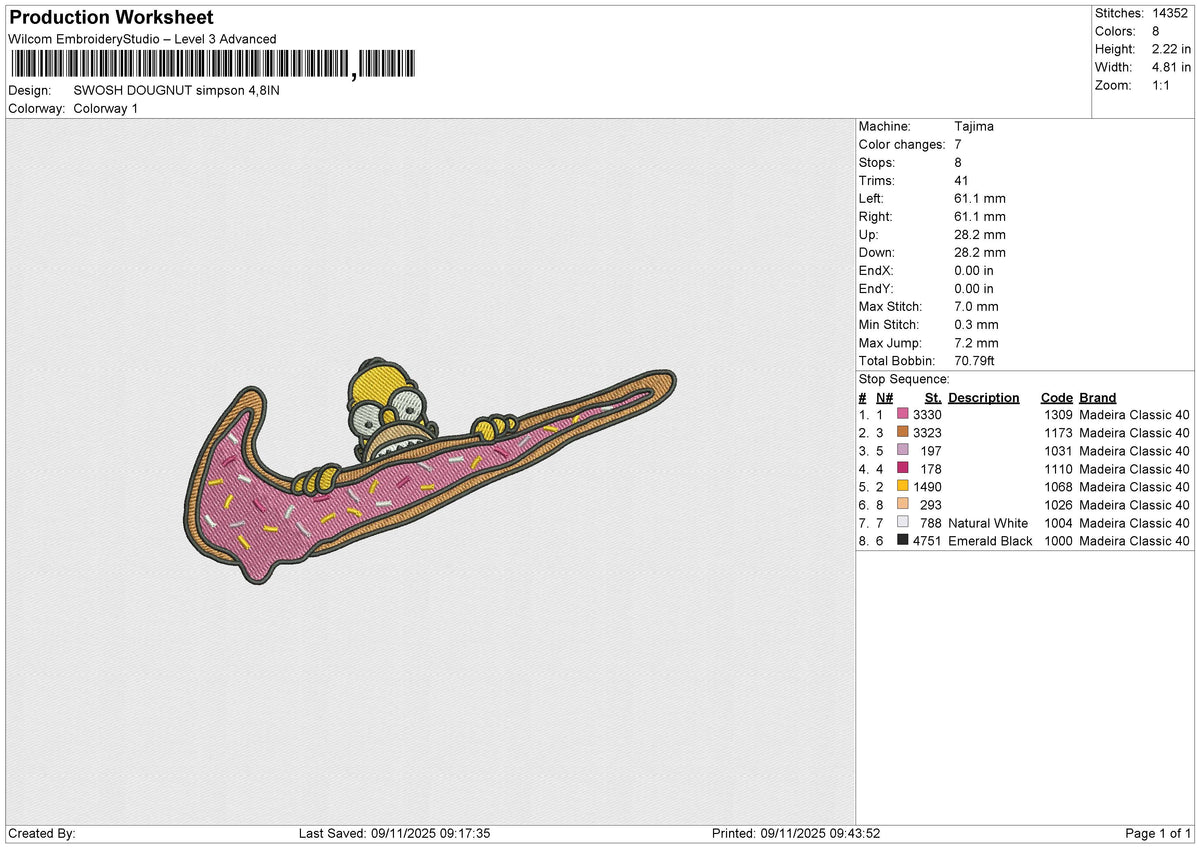Click the Colorway 1 value
The width and height of the screenshot is (1200, 848).
(x=106, y=108)
